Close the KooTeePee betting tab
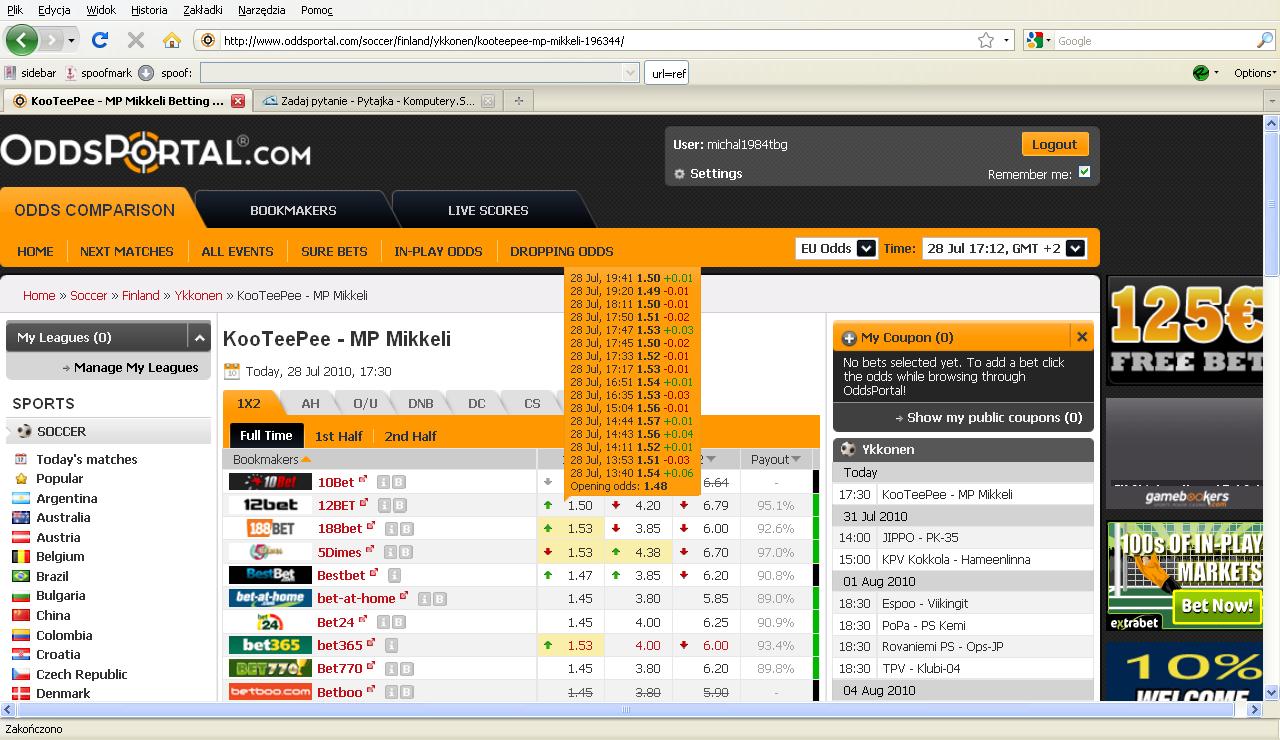The height and width of the screenshot is (740, 1280). 238,100
